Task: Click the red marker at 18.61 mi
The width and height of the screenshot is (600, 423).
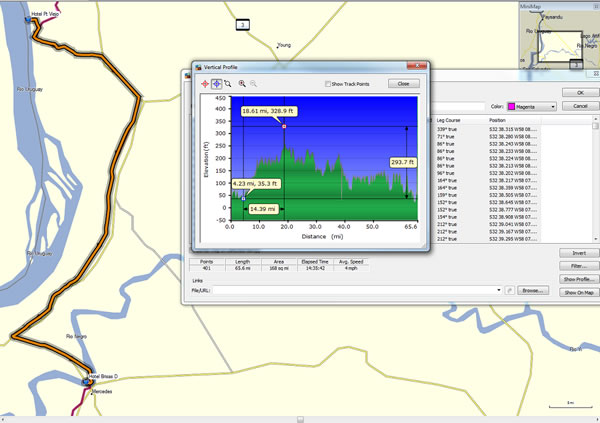Action: pos(284,126)
